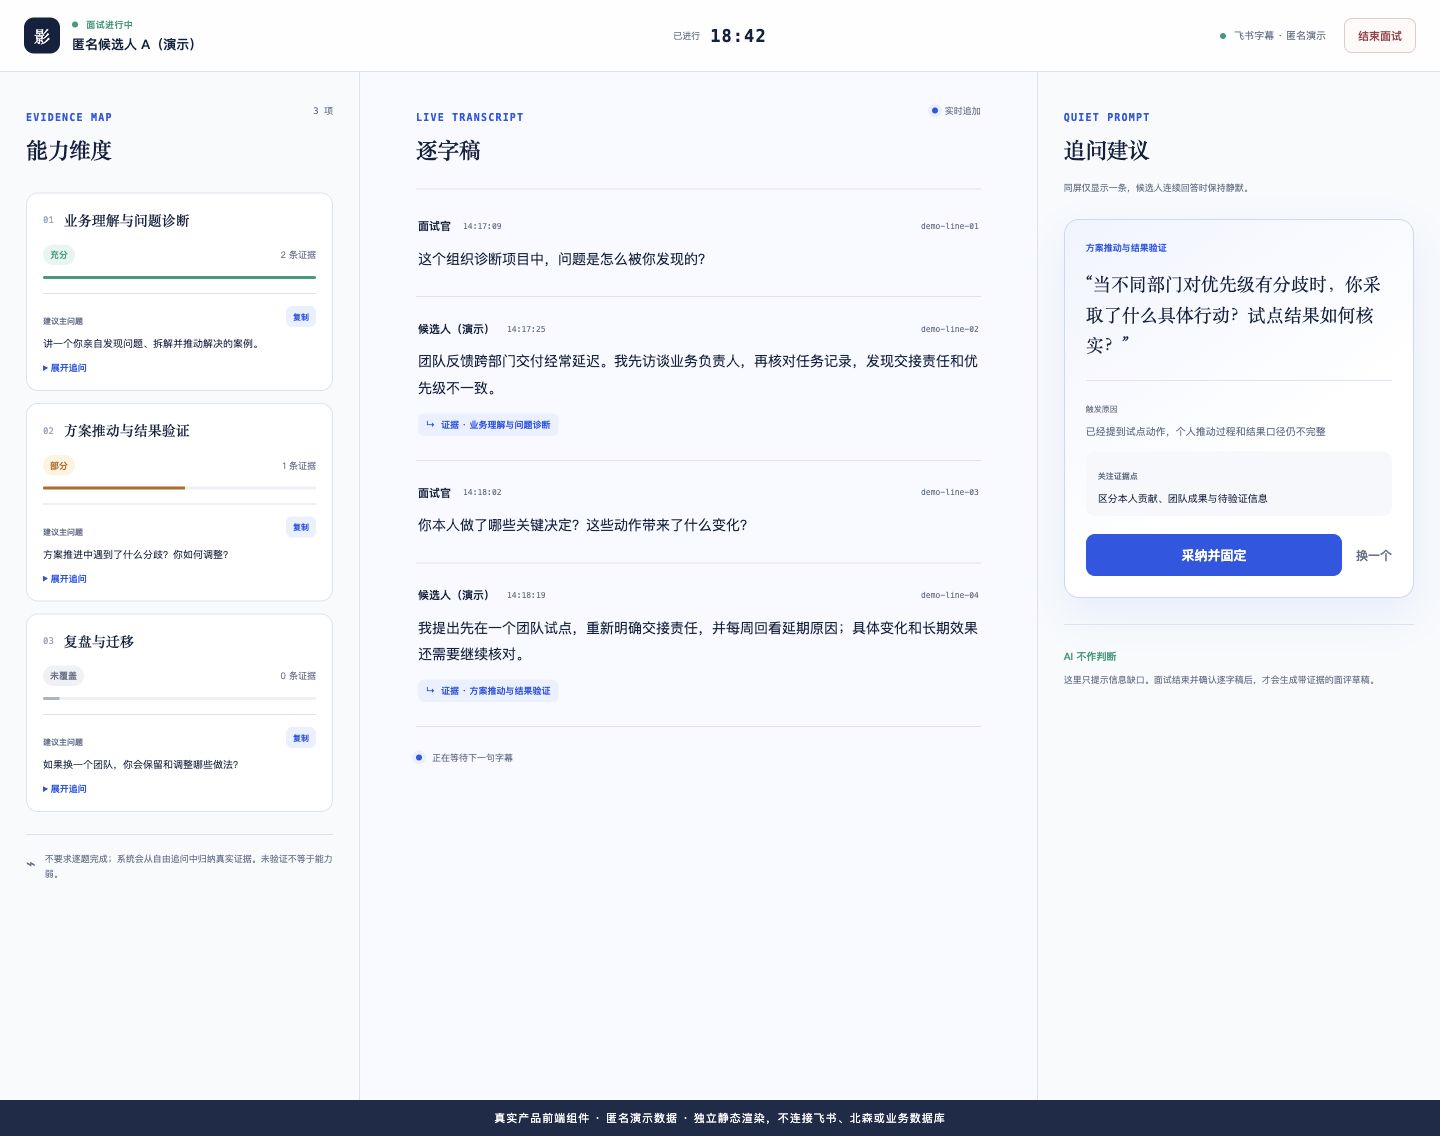Click the card title 业务理解与问题诊断
The width and height of the screenshot is (1440, 1136).
point(127,221)
